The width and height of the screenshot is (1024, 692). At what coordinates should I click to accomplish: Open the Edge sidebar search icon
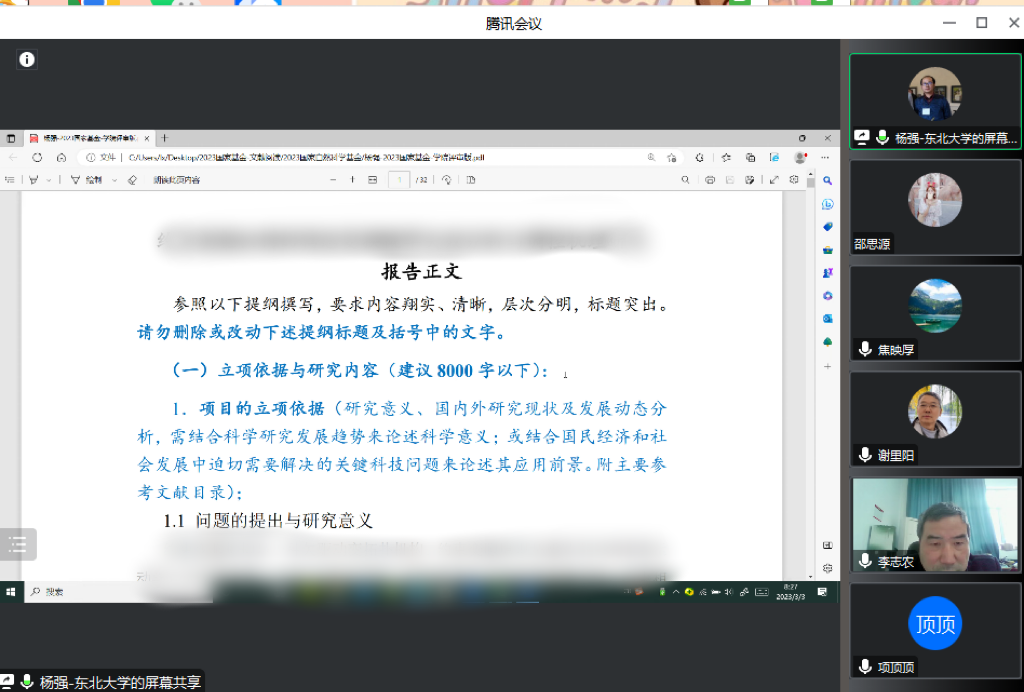click(x=827, y=180)
